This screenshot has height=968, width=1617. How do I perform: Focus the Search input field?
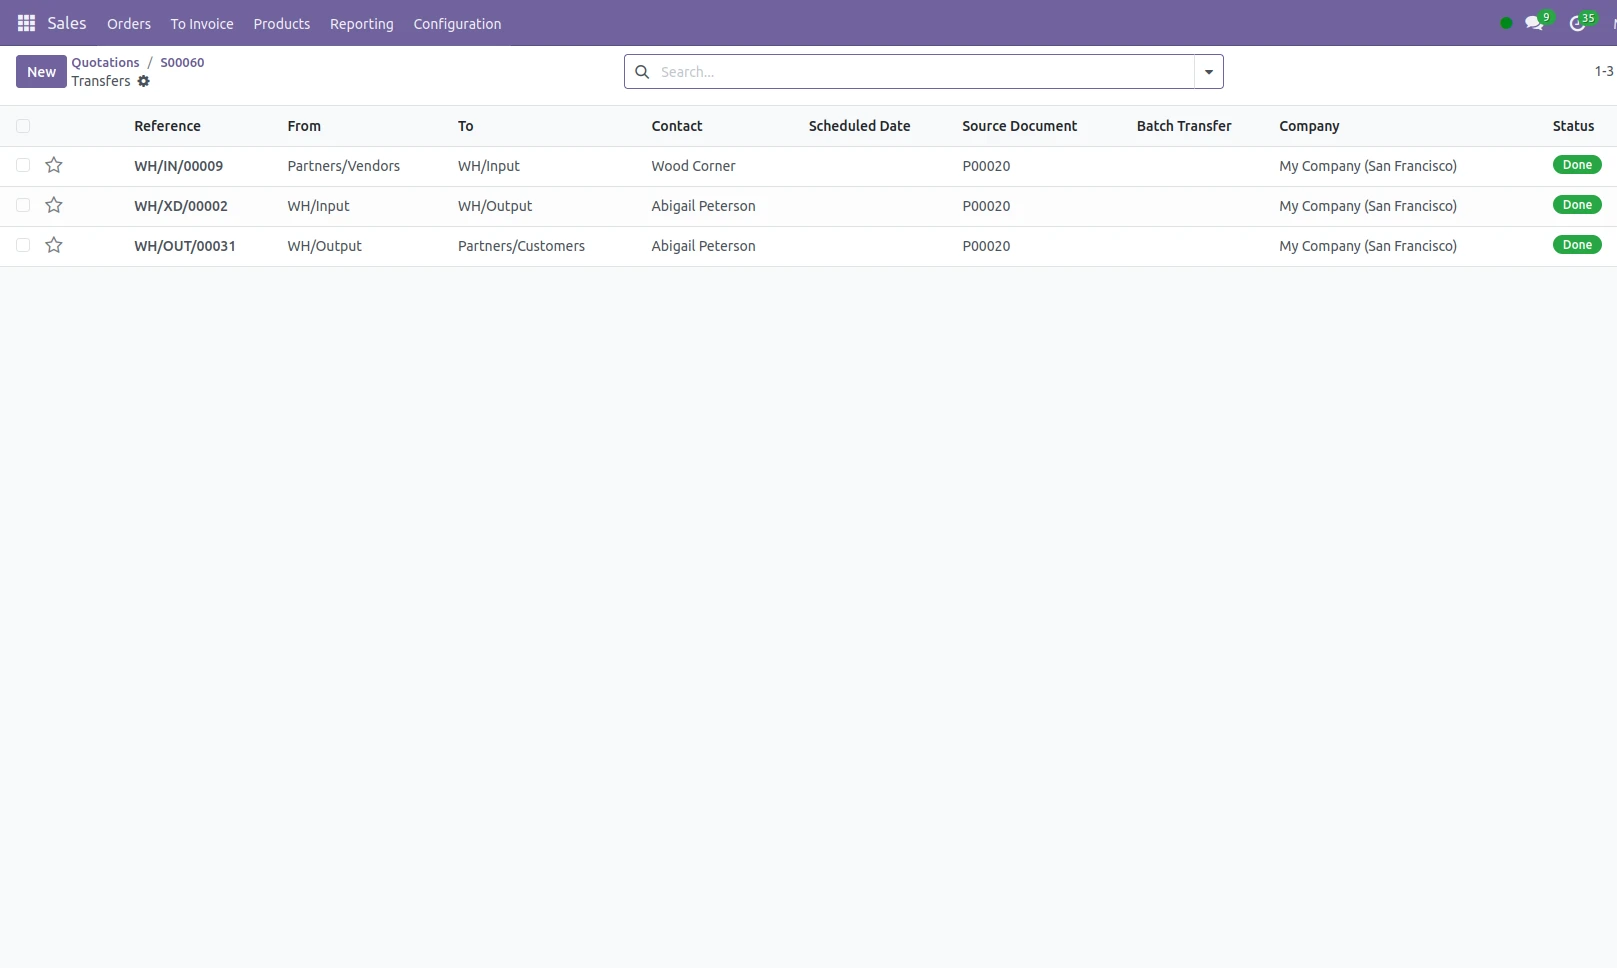[920, 72]
